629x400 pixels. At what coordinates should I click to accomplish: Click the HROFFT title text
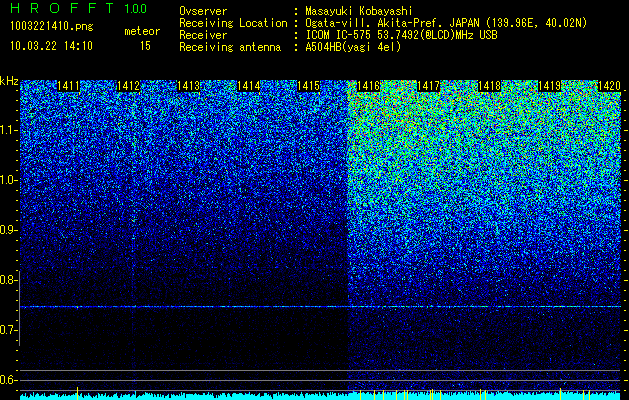62,8
